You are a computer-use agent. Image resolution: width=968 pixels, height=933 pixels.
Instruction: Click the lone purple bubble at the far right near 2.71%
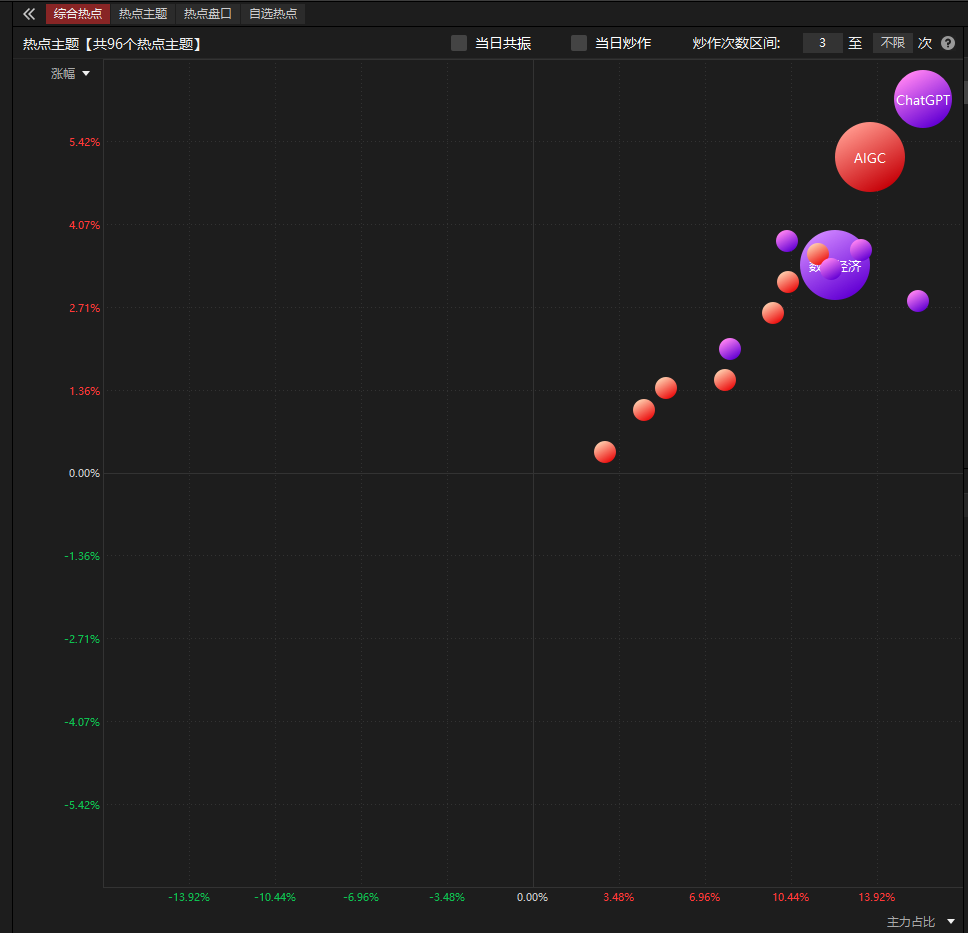(917, 301)
